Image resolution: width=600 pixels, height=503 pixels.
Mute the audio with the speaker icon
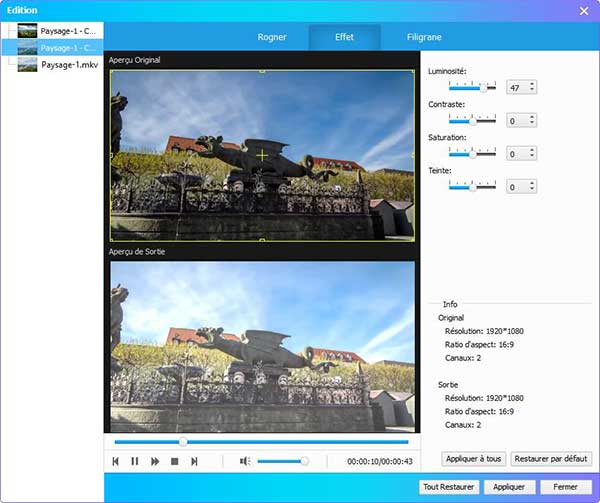(x=244, y=461)
